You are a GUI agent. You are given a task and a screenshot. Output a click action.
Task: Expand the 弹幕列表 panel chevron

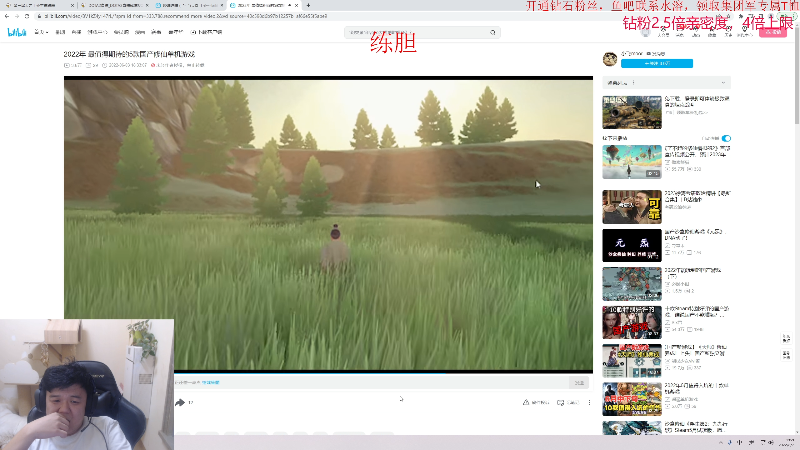(x=723, y=83)
